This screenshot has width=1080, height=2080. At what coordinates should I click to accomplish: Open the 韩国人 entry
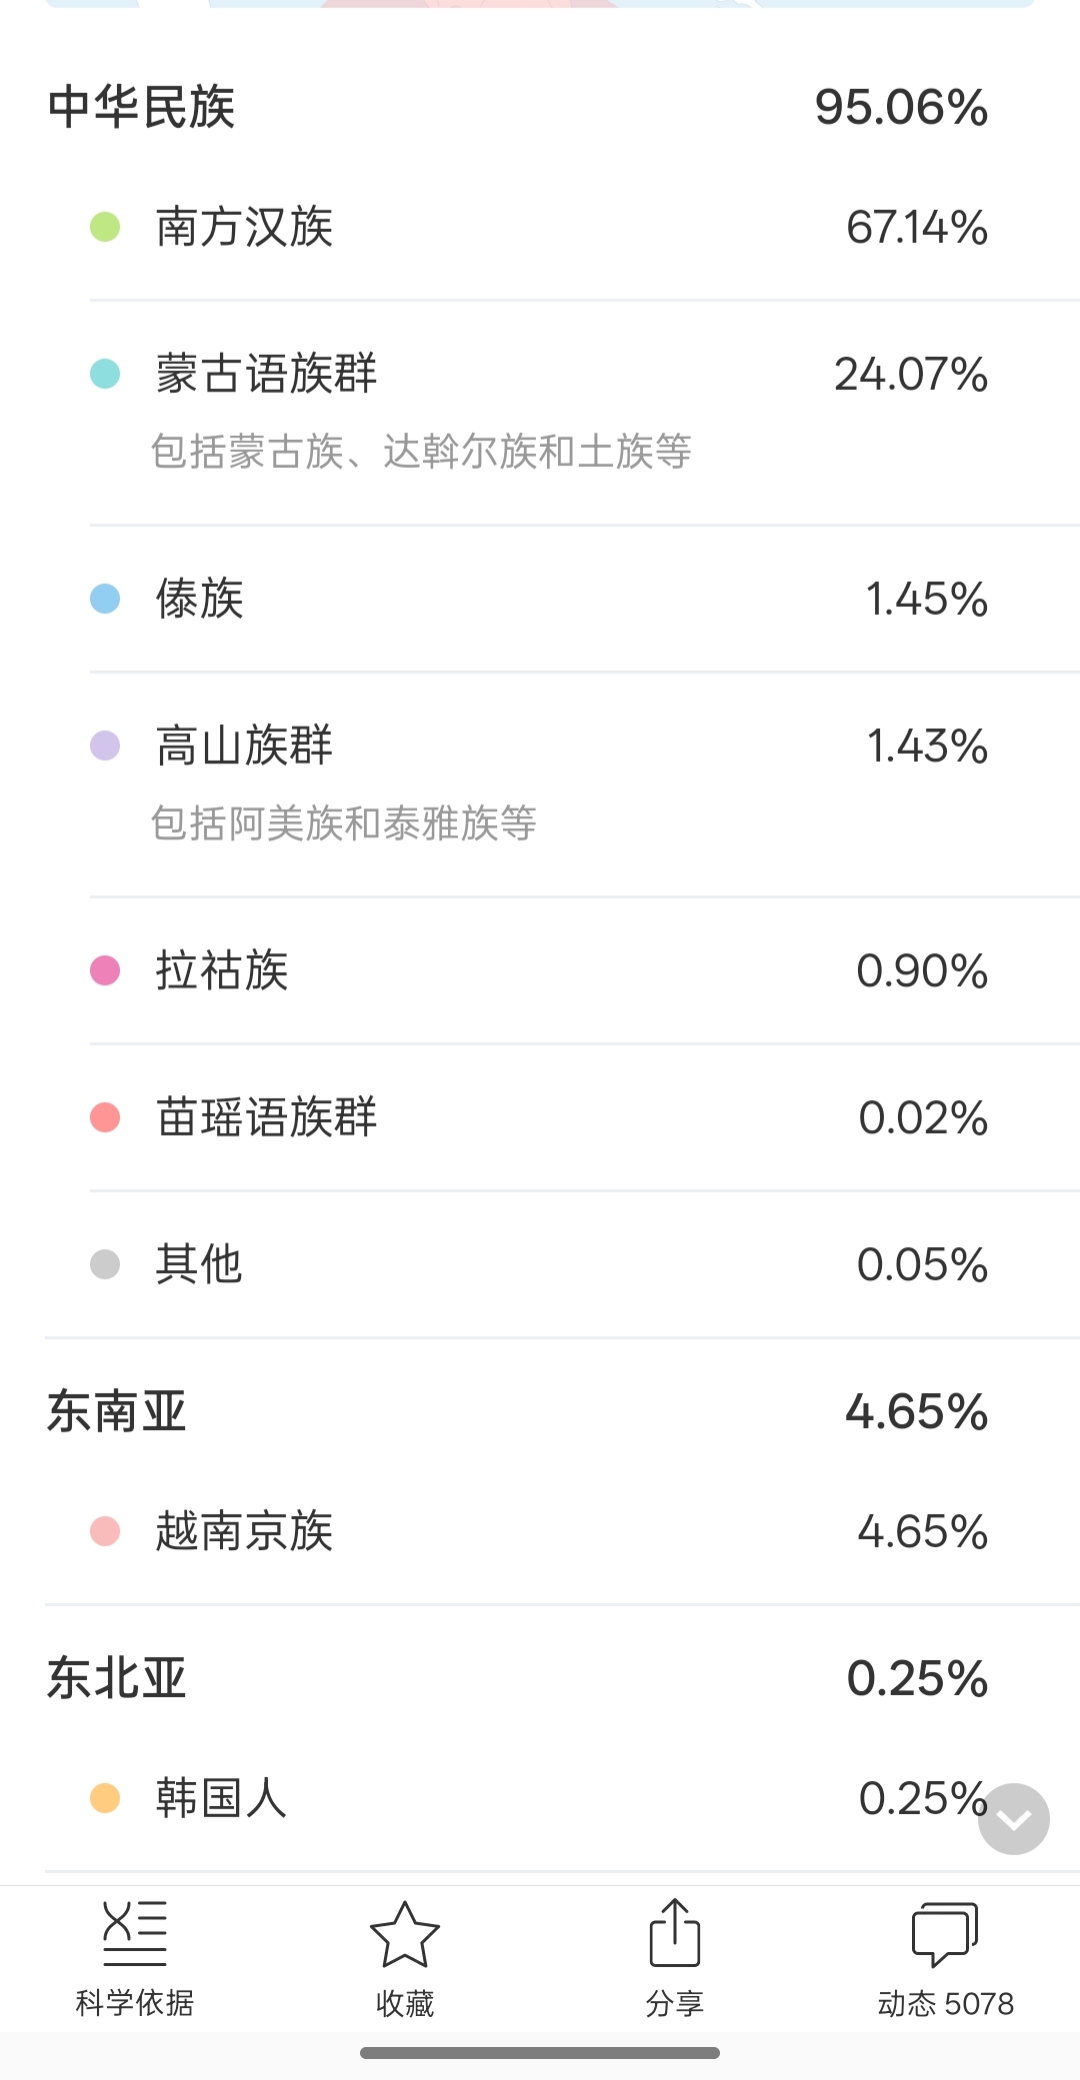221,1798
